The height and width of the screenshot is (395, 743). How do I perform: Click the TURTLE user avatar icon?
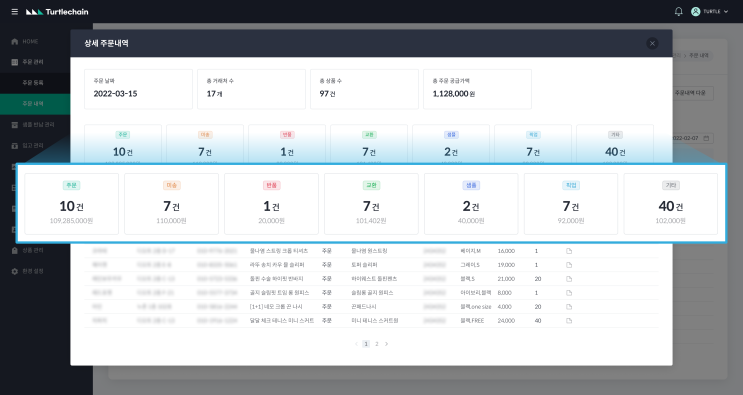tap(695, 11)
